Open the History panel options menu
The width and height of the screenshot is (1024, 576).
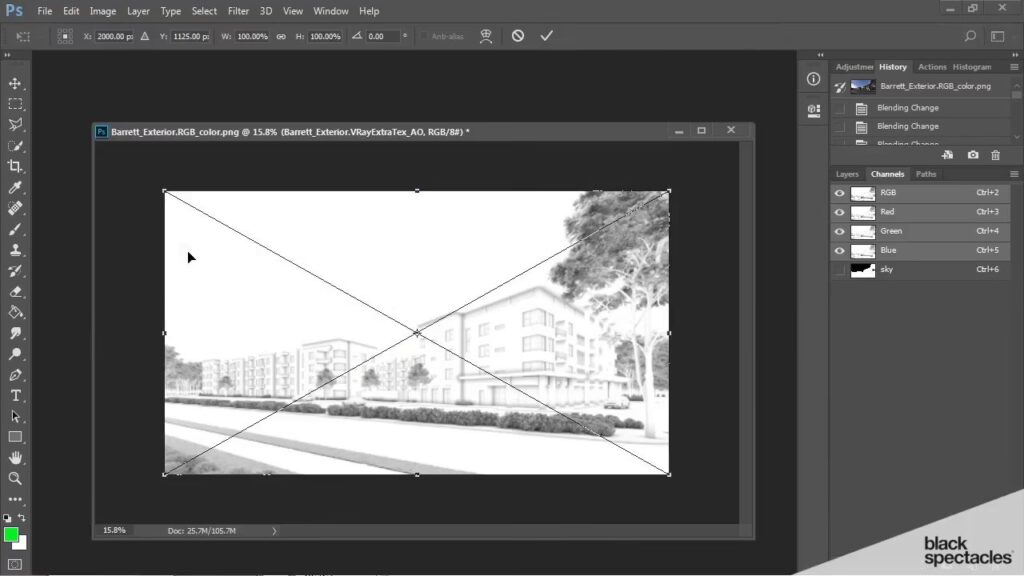click(1014, 67)
